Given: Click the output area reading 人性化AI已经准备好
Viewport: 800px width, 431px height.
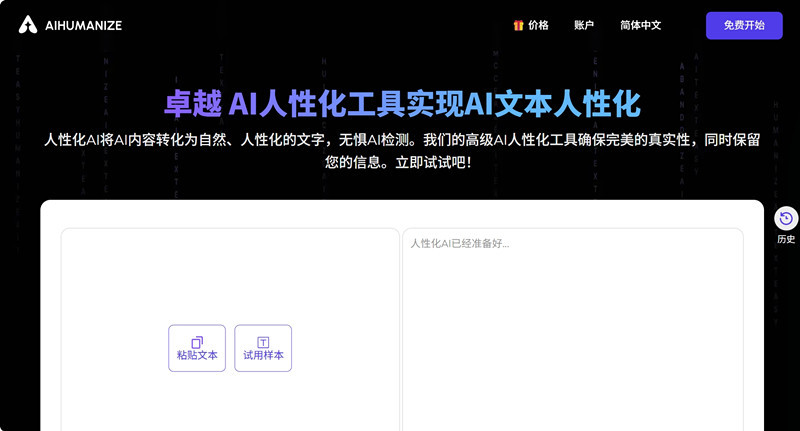Looking at the screenshot, I should [x=573, y=329].
